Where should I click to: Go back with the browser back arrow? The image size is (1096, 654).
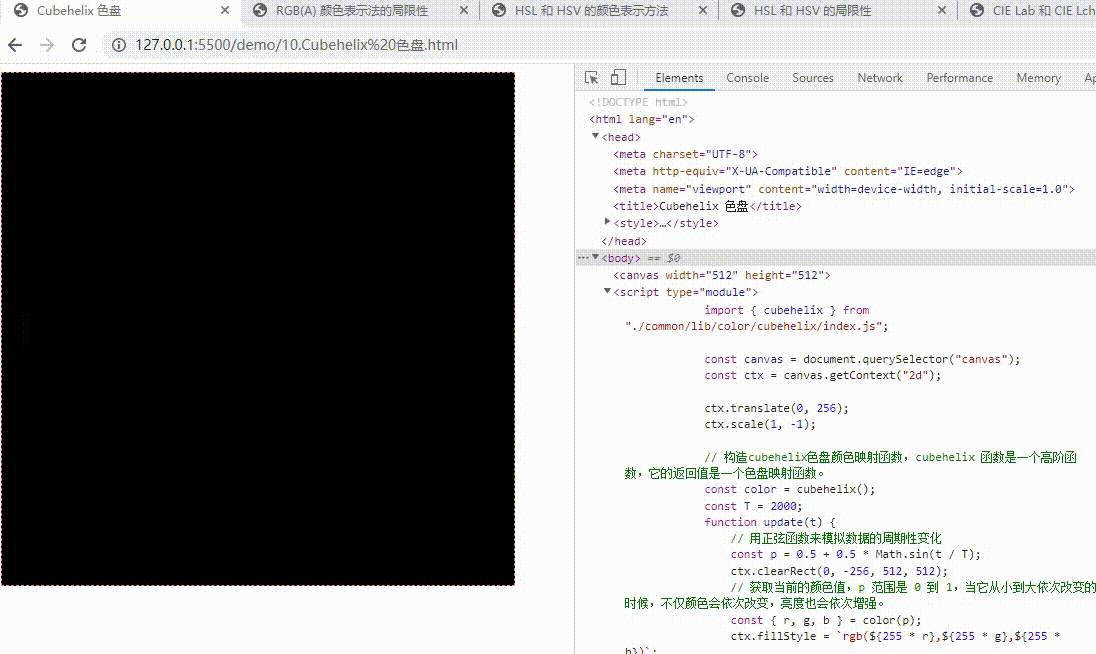(15, 45)
